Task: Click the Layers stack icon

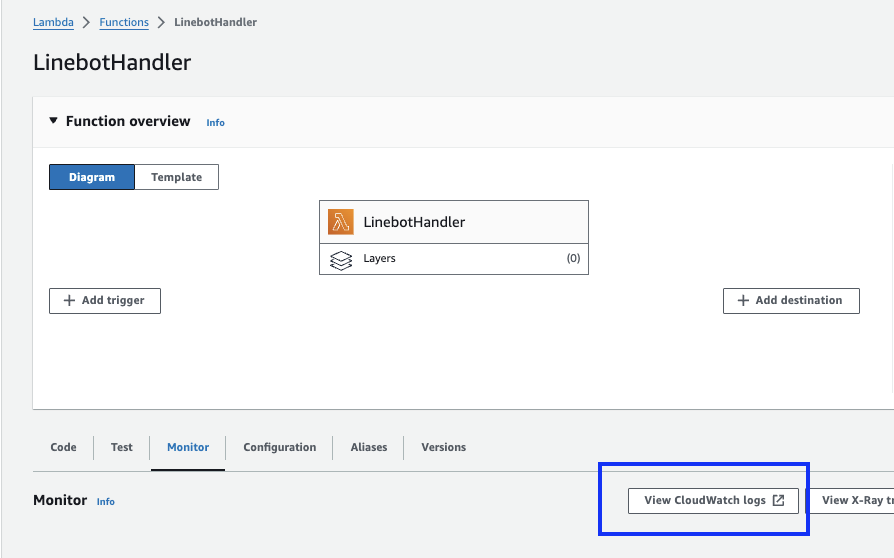Action: pos(341,260)
